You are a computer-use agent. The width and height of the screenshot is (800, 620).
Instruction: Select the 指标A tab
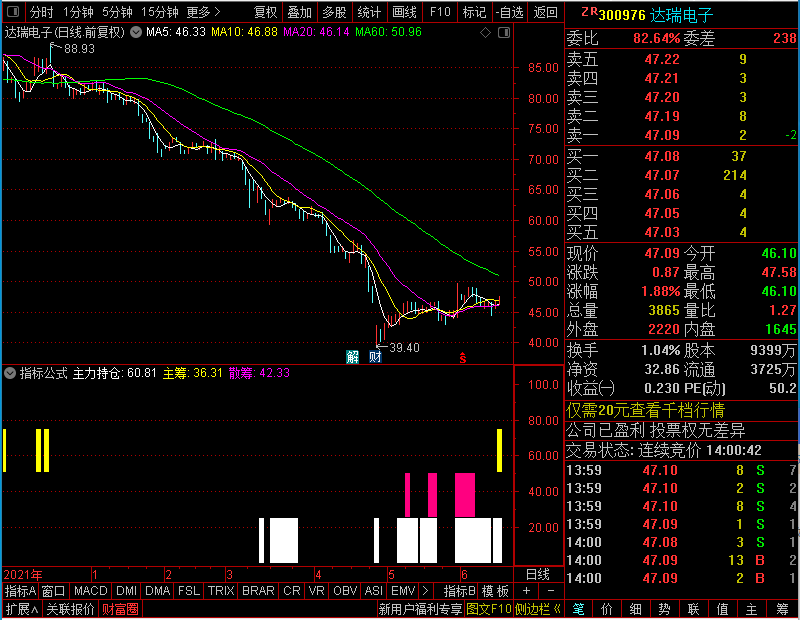[20, 591]
